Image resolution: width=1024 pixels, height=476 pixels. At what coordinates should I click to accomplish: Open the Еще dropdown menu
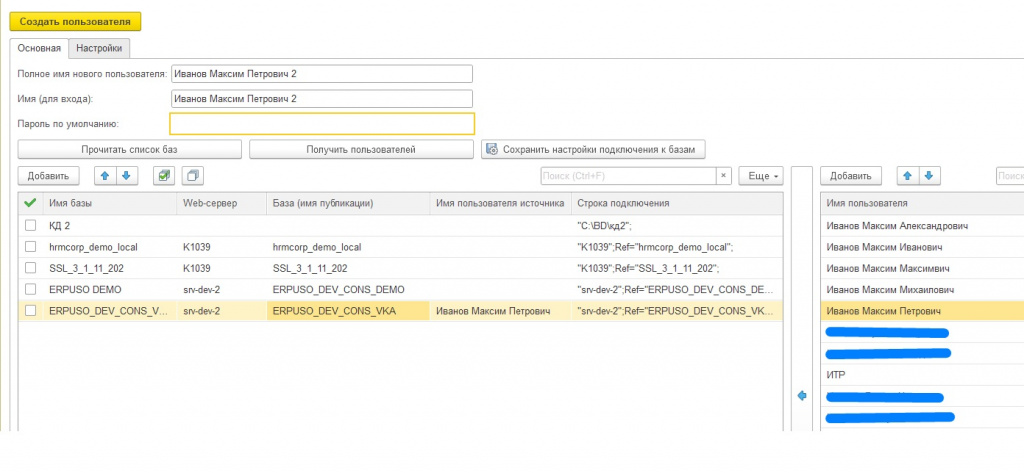pos(760,176)
